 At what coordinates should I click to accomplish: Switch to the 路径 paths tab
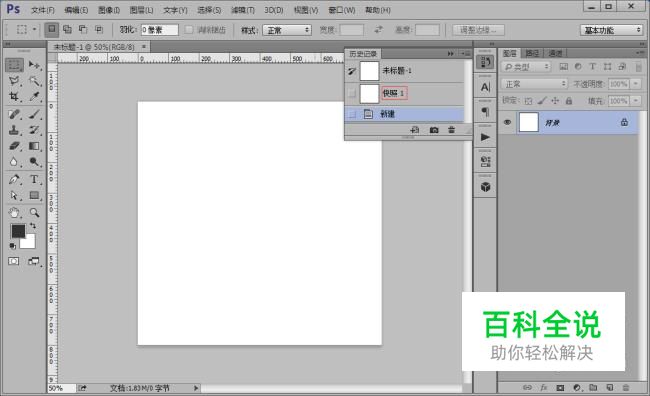(532, 53)
